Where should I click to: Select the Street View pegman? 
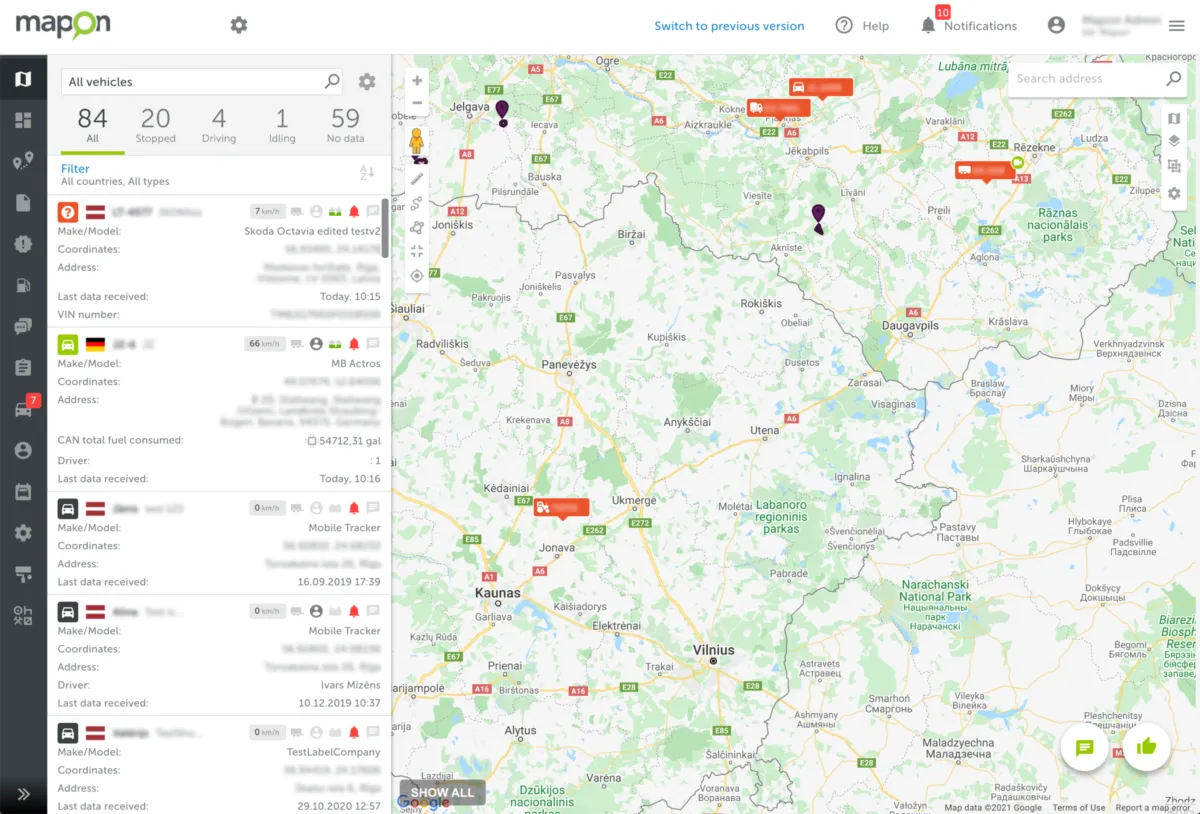(417, 141)
